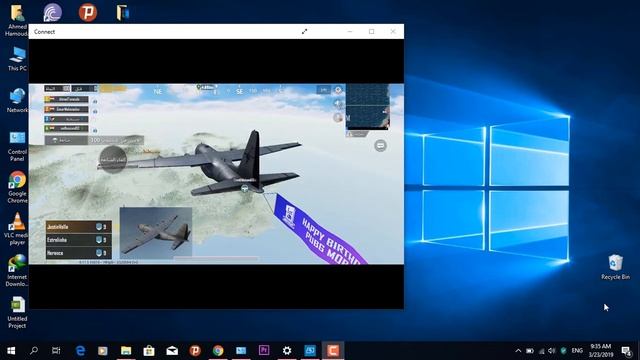Screen dimensions: 640x360
Task: Maximize the Connect window
Action: (x=371, y=31)
